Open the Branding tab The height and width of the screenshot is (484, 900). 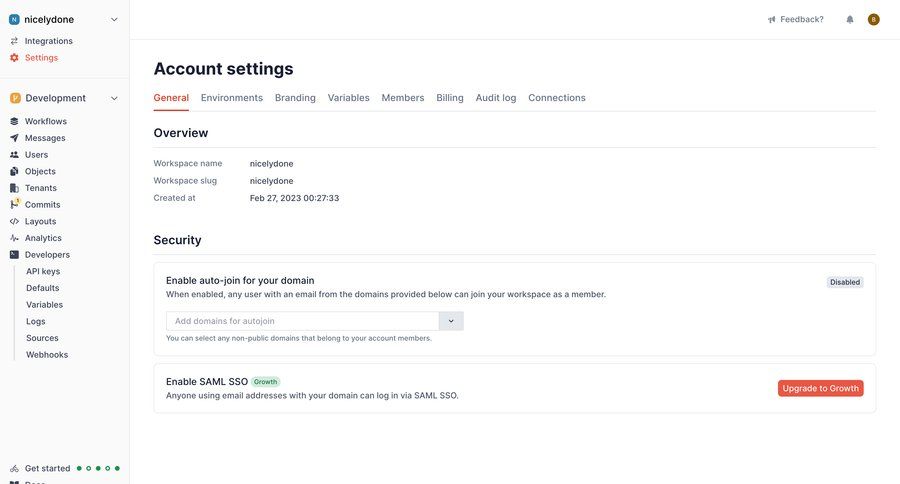tap(295, 98)
